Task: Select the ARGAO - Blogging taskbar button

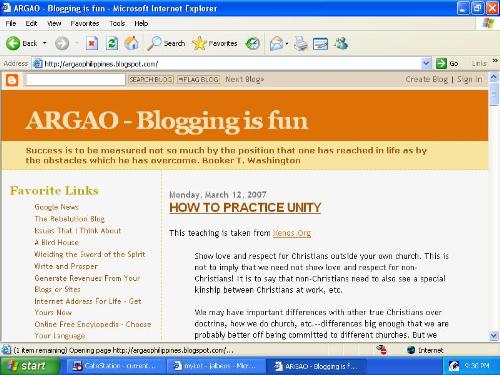Action: [315, 366]
